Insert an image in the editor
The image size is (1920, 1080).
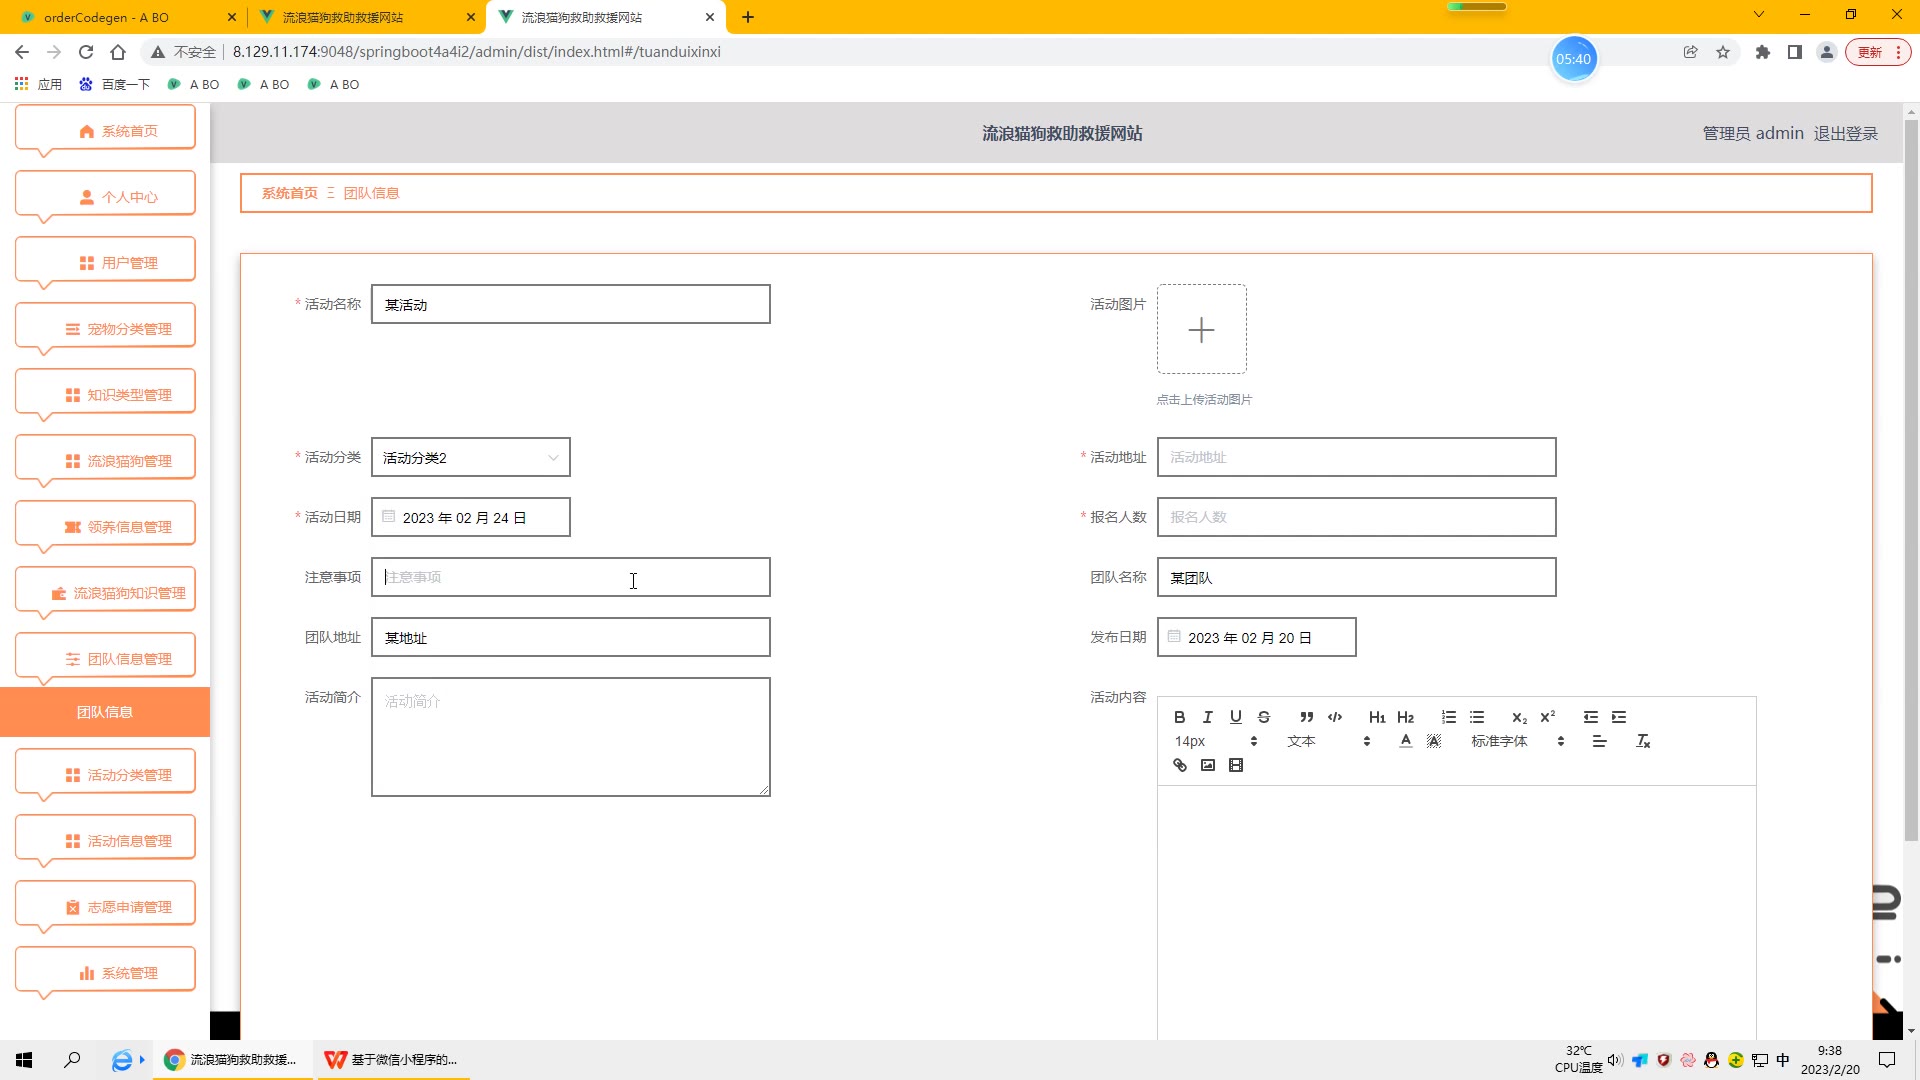1208,765
